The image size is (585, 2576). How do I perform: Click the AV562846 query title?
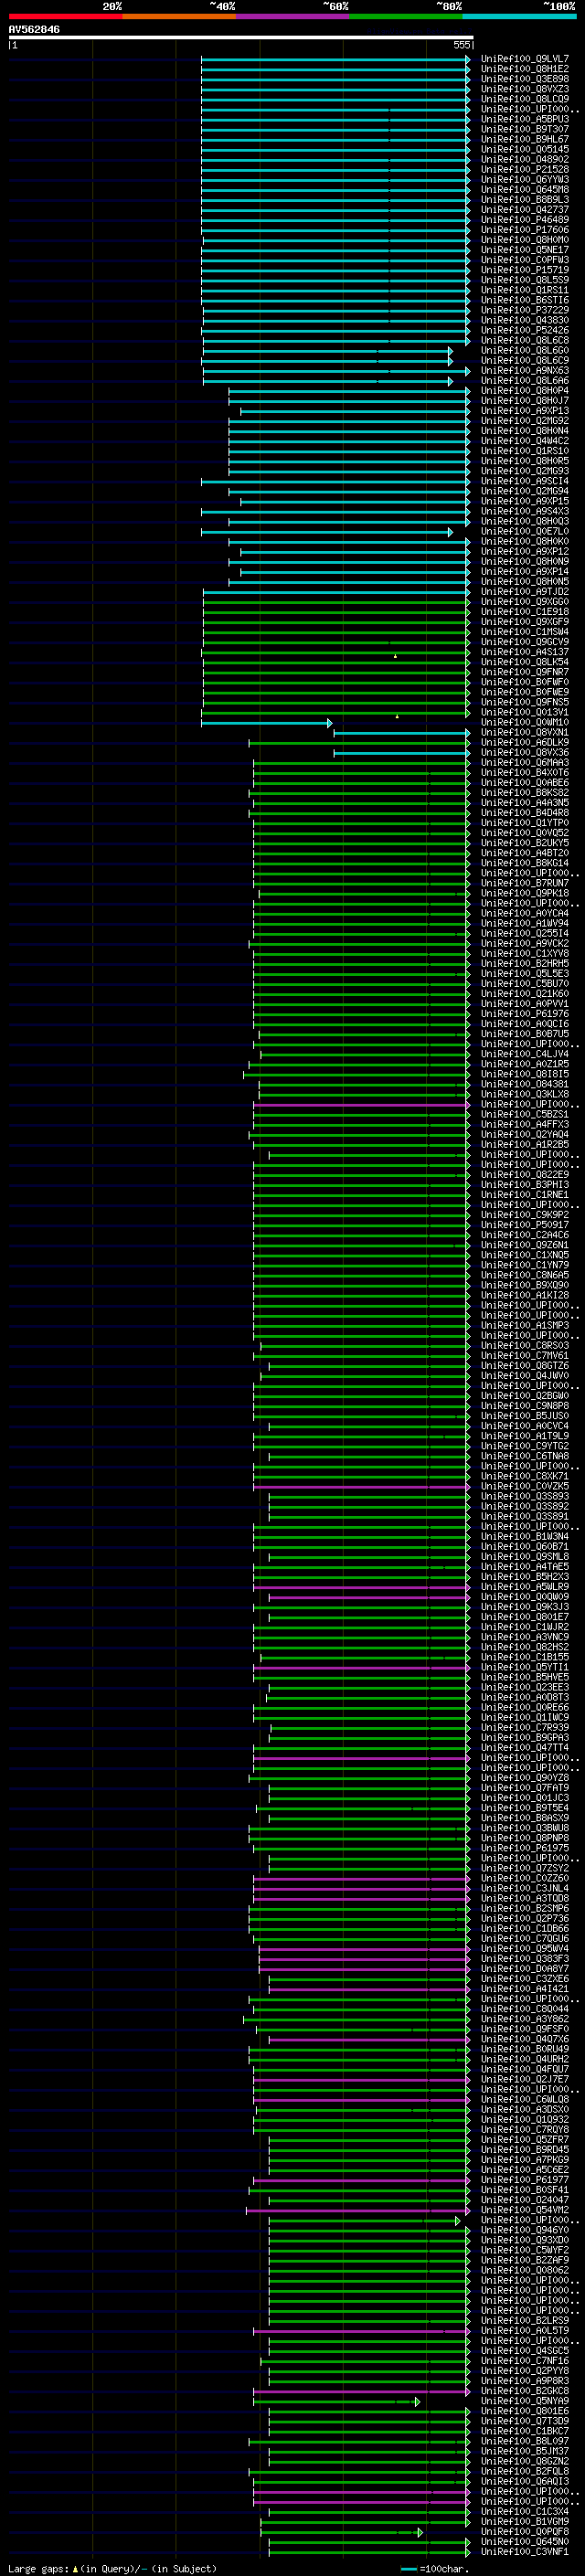pyautogui.click(x=34, y=30)
